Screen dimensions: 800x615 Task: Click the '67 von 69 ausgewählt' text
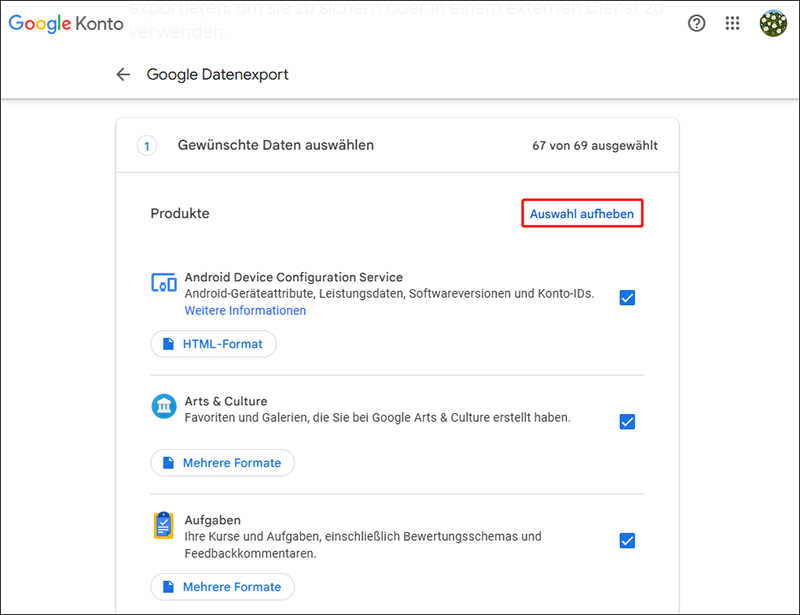(595, 145)
